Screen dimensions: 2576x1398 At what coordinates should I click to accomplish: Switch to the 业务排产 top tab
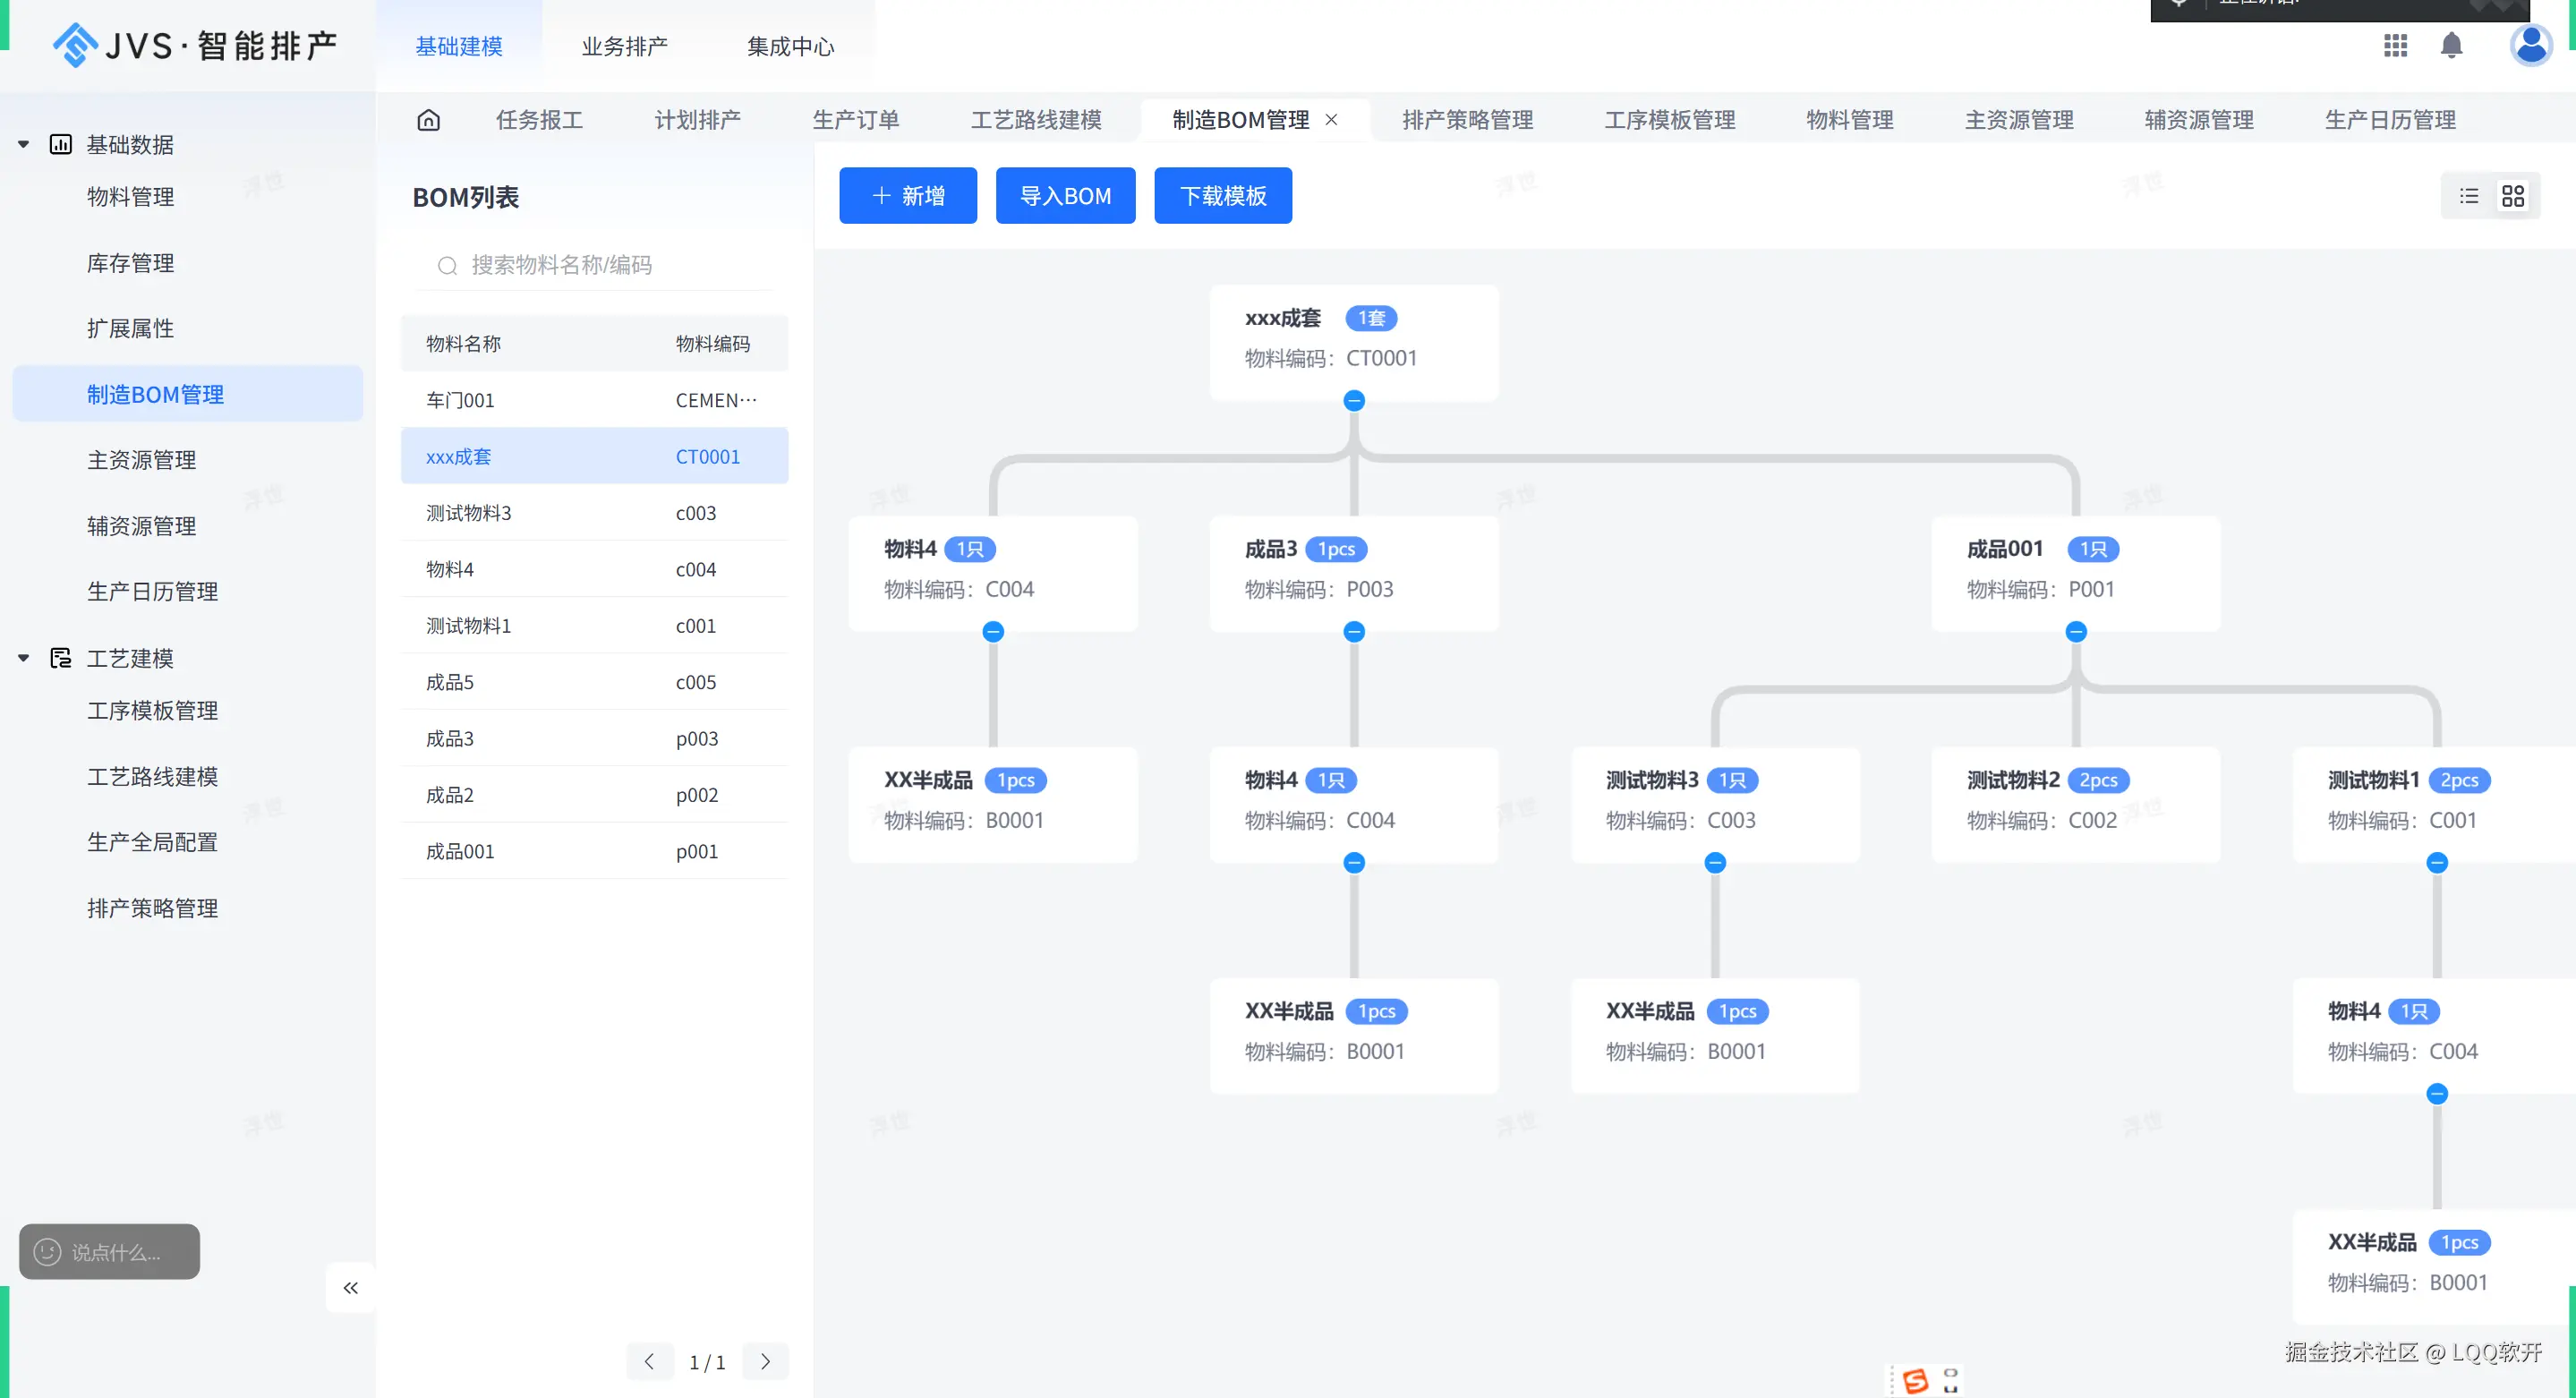[x=624, y=46]
